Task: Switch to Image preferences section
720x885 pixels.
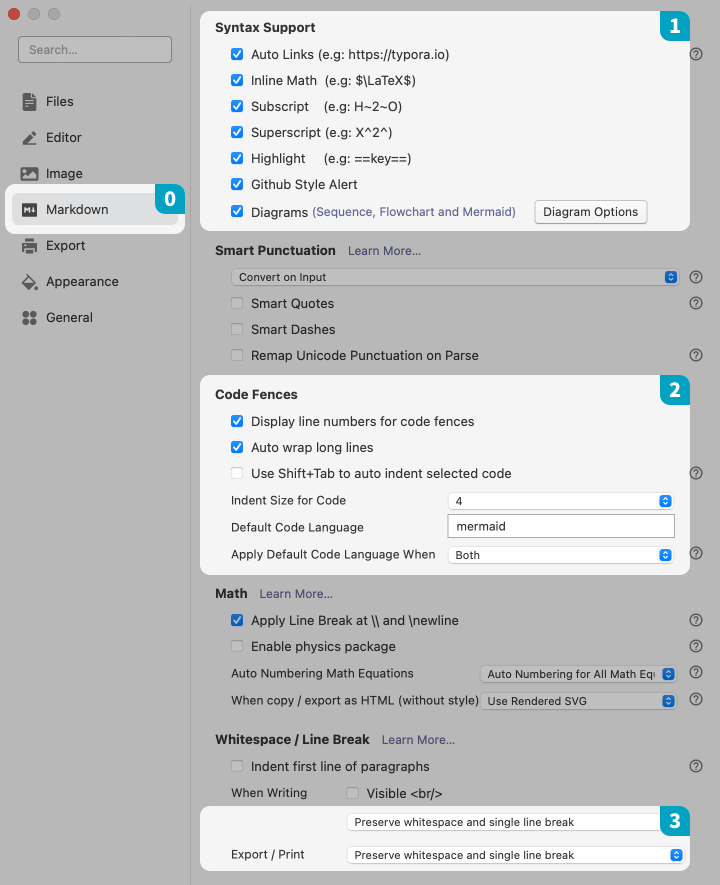Action: coord(95,174)
